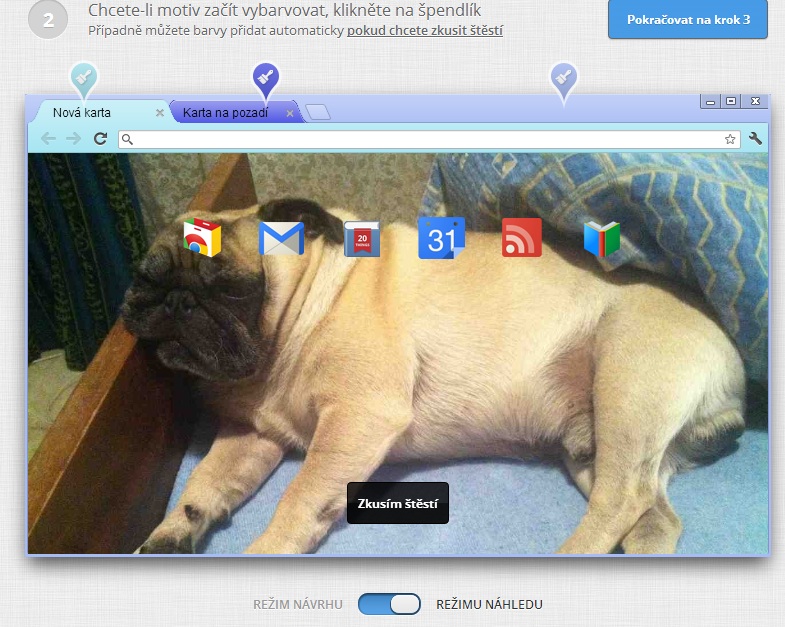Viewport: 785px width, 627px height.
Task: Click the pokud chcete zkusit štěstí link
Action: coord(425,31)
